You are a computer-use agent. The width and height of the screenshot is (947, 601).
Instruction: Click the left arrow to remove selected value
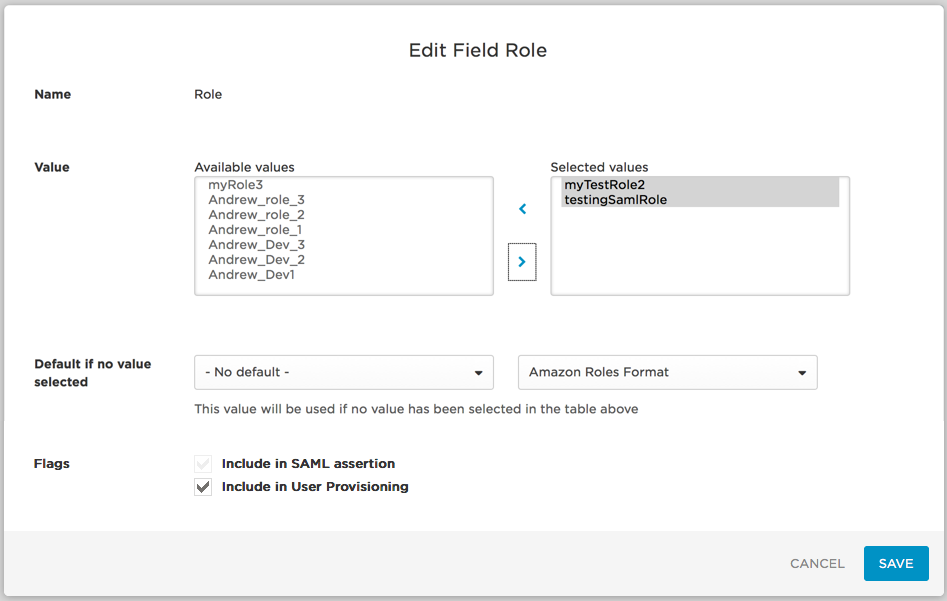pos(522,209)
